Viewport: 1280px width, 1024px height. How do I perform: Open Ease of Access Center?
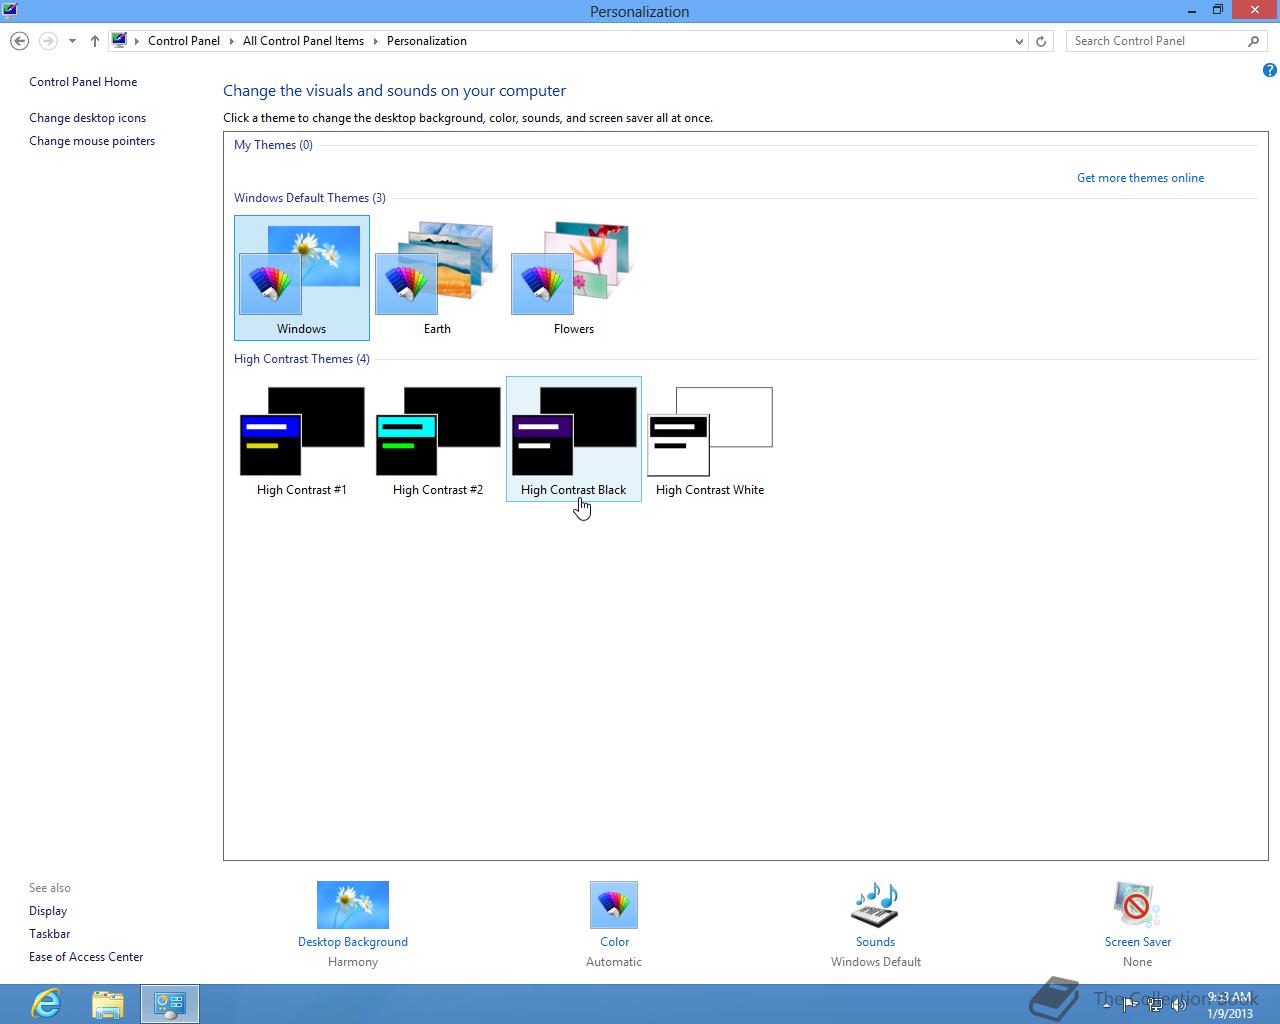86,957
